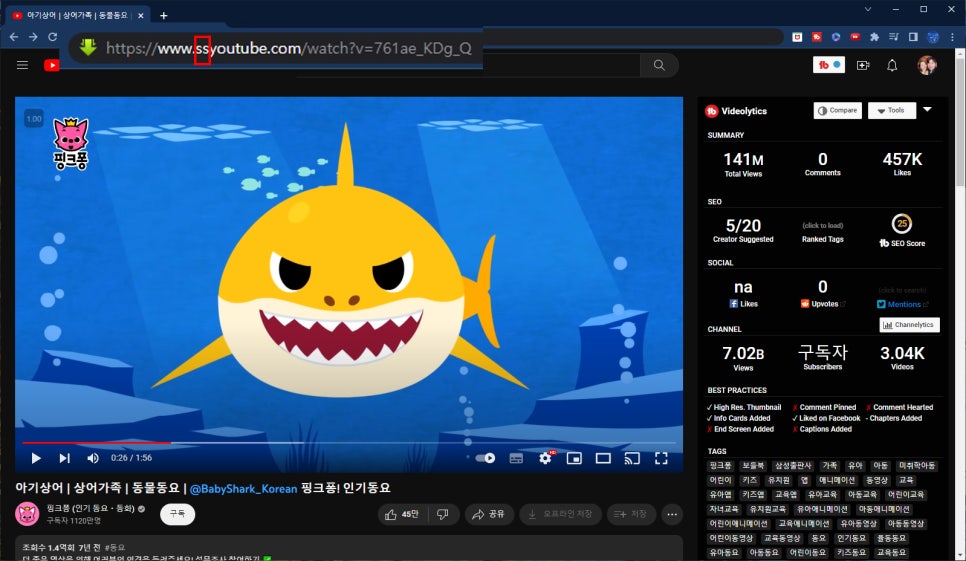Click the URL address bar

coord(275,48)
